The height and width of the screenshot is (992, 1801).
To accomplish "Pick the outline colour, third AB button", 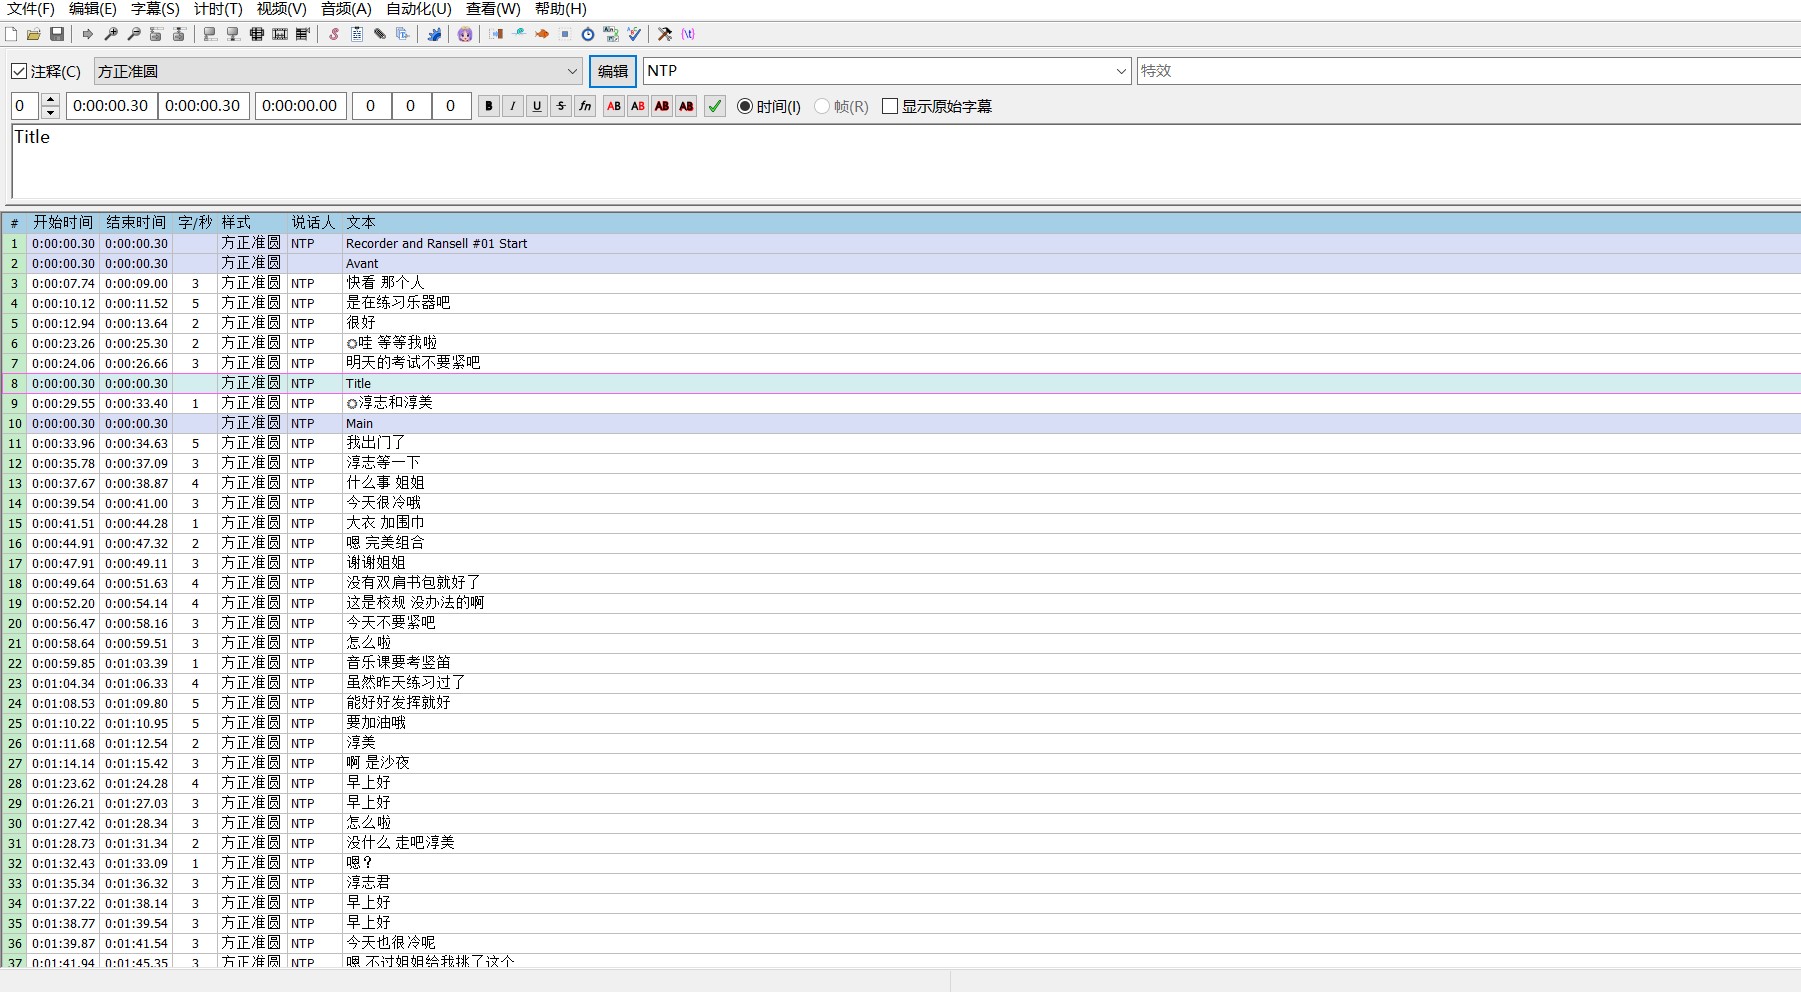I will (x=662, y=106).
